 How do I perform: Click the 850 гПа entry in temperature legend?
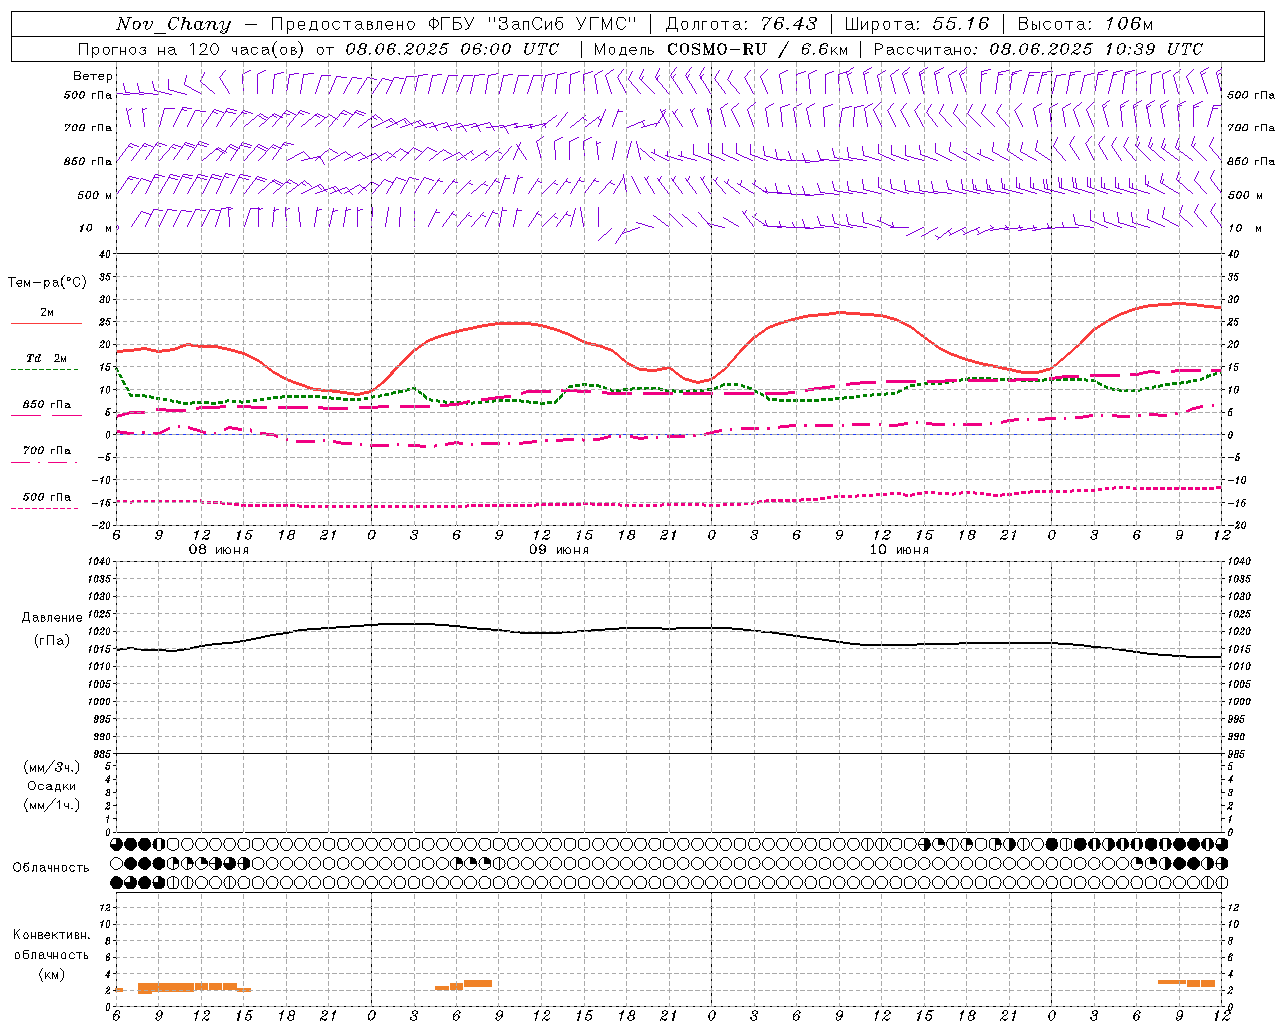pyautogui.click(x=47, y=405)
